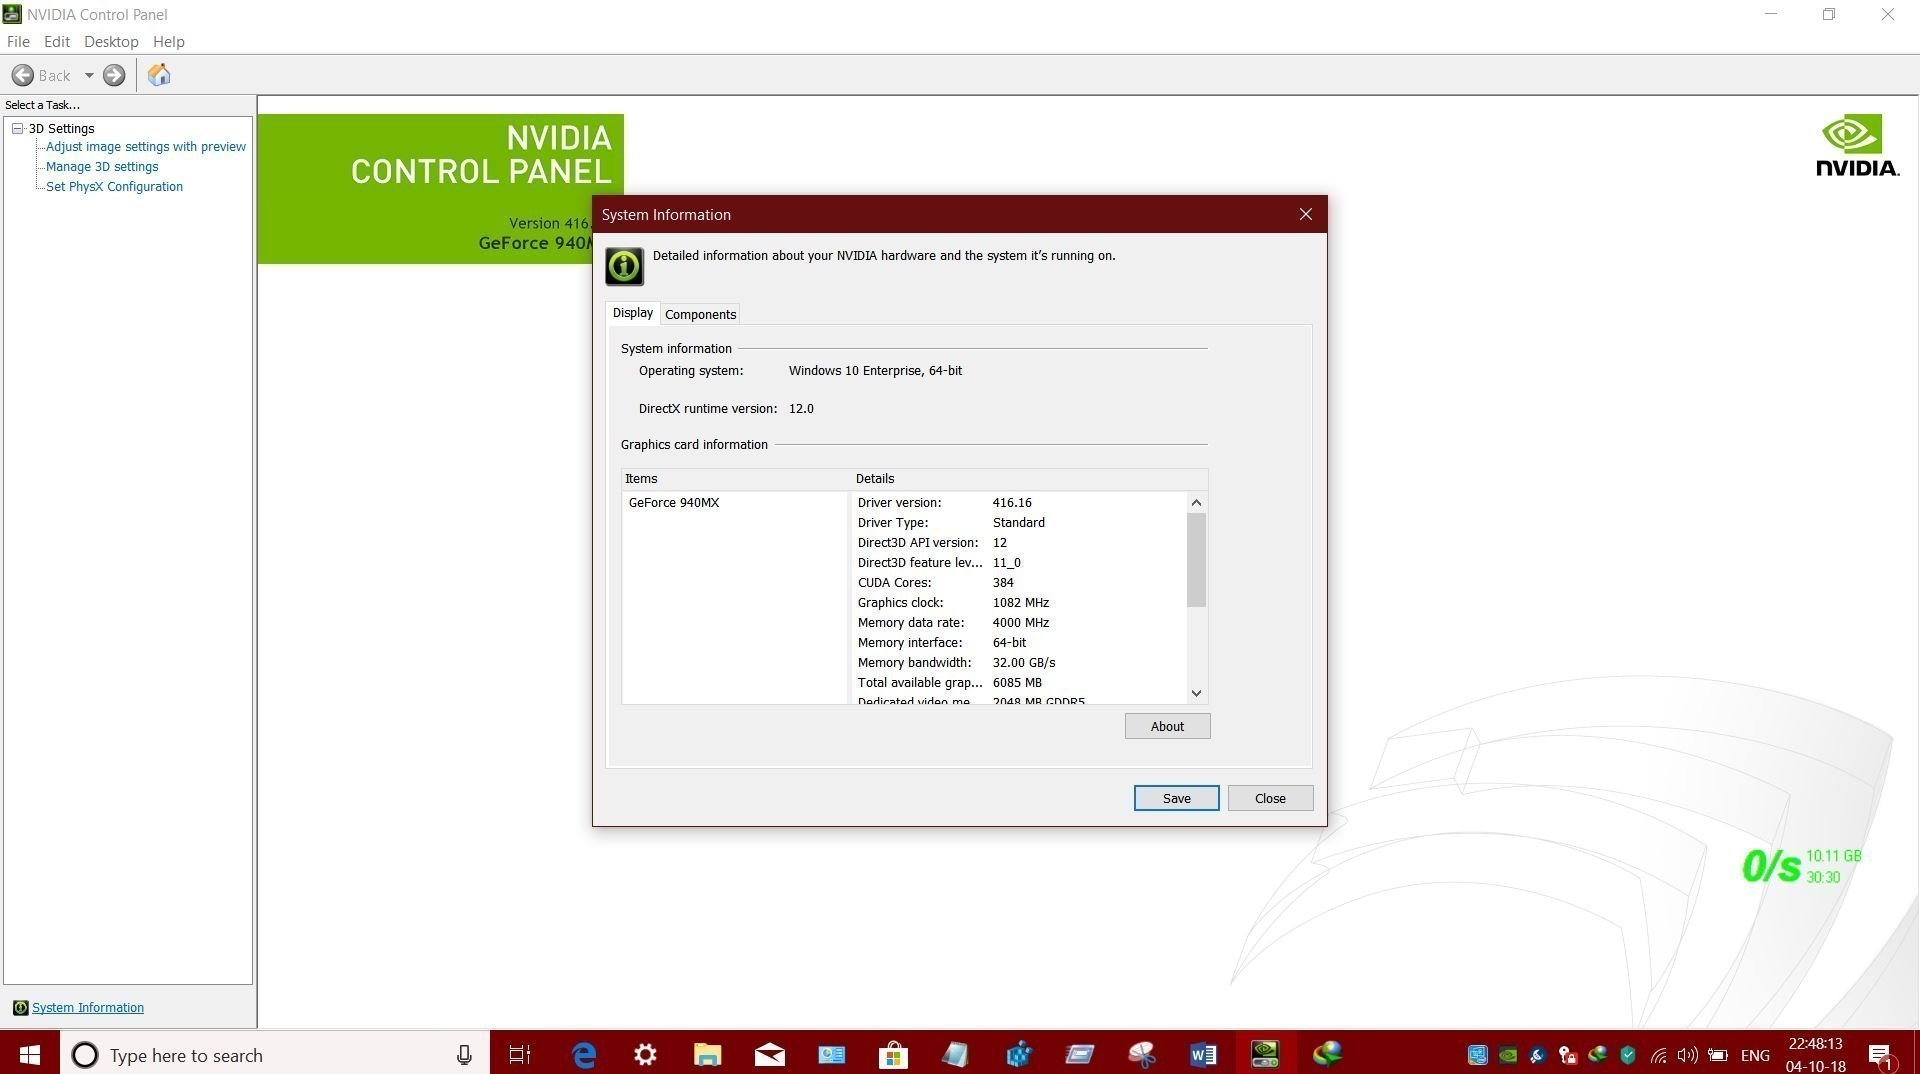Open File Explorer from taskbar
Screen dimensions: 1920x1074
click(x=707, y=1055)
